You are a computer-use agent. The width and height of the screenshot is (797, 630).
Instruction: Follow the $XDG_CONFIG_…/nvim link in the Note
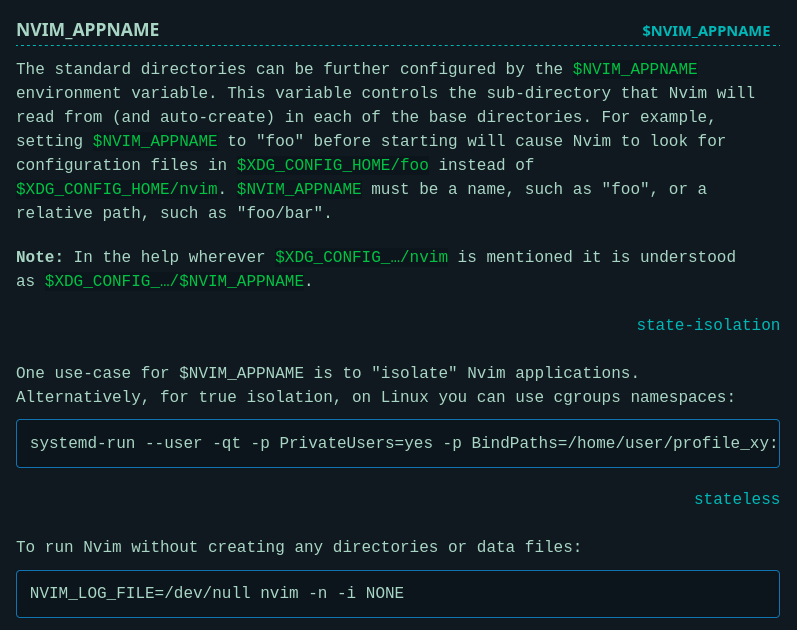point(361,258)
